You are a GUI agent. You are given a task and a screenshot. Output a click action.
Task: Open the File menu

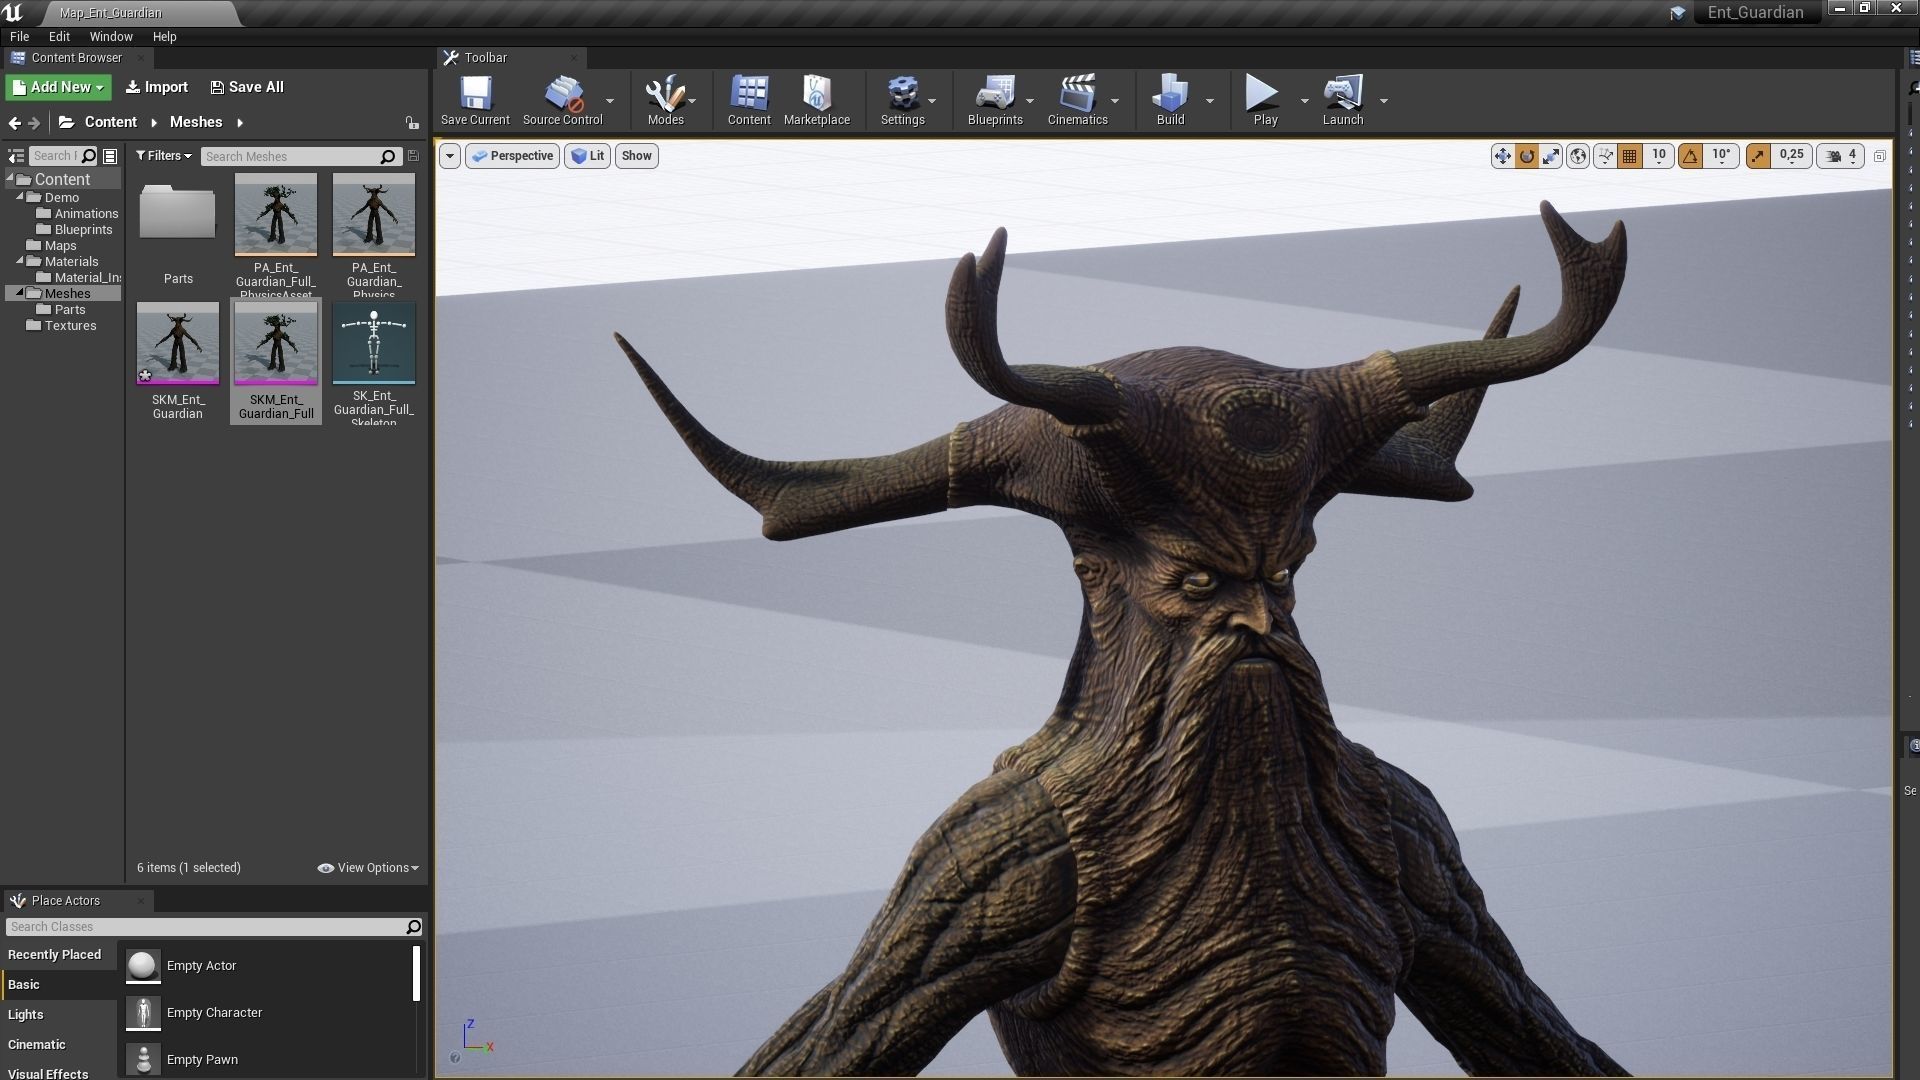point(19,36)
